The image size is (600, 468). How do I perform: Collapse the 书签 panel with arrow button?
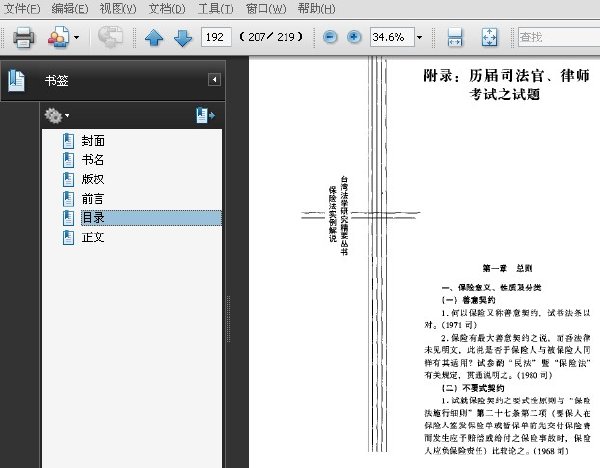click(x=214, y=80)
